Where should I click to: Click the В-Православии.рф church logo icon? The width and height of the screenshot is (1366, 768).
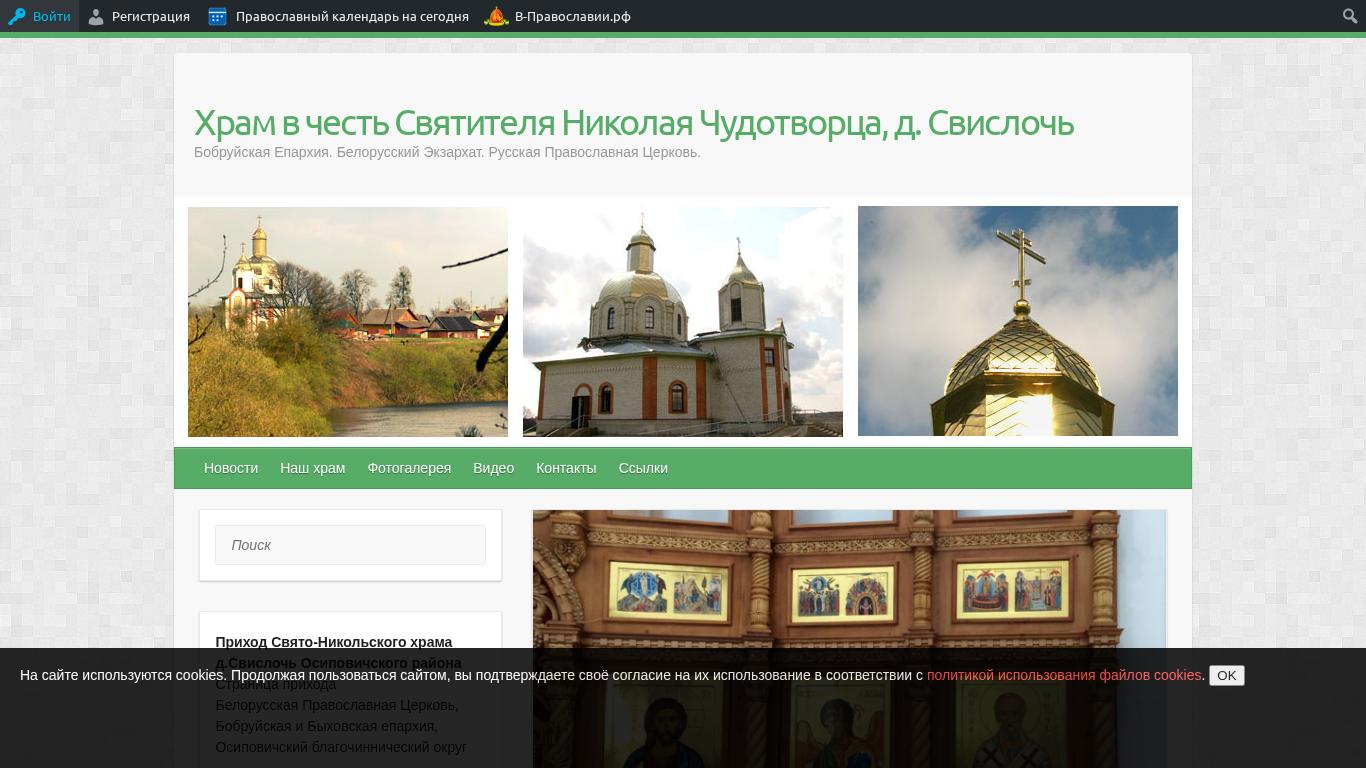click(496, 16)
